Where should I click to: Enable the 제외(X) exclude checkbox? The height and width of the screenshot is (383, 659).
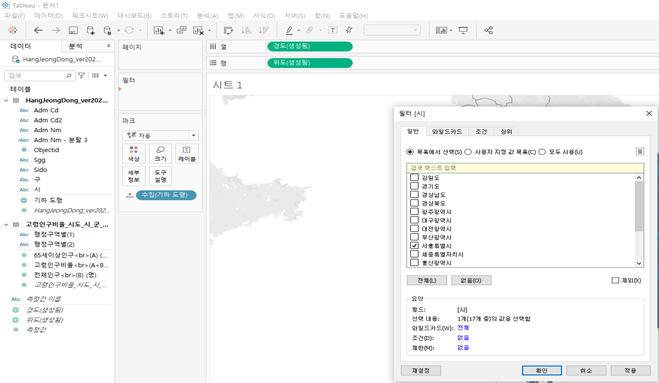(615, 280)
